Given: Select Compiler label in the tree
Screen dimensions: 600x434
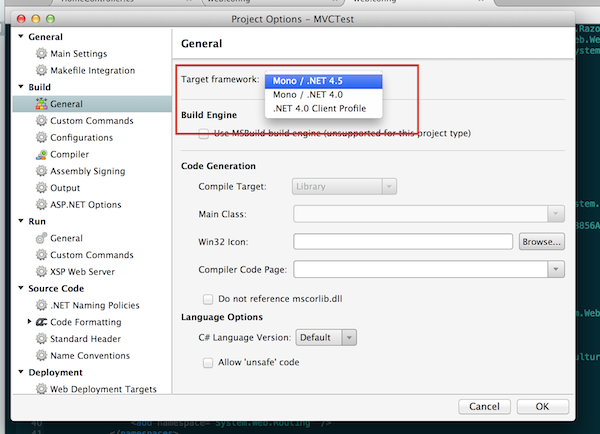Looking at the screenshot, I should pos(69,154).
